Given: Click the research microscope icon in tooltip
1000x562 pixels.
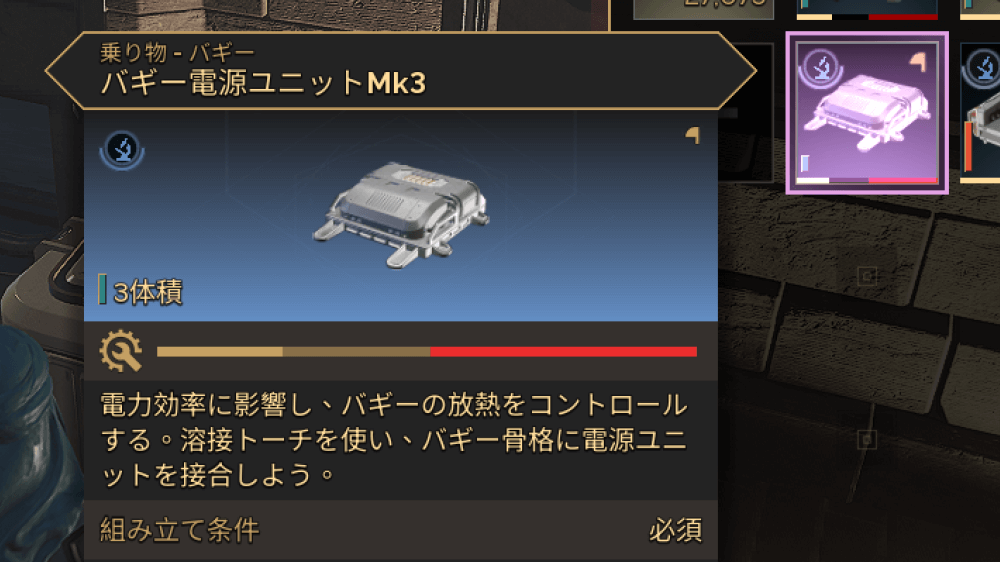Looking at the screenshot, I should coord(122,151).
